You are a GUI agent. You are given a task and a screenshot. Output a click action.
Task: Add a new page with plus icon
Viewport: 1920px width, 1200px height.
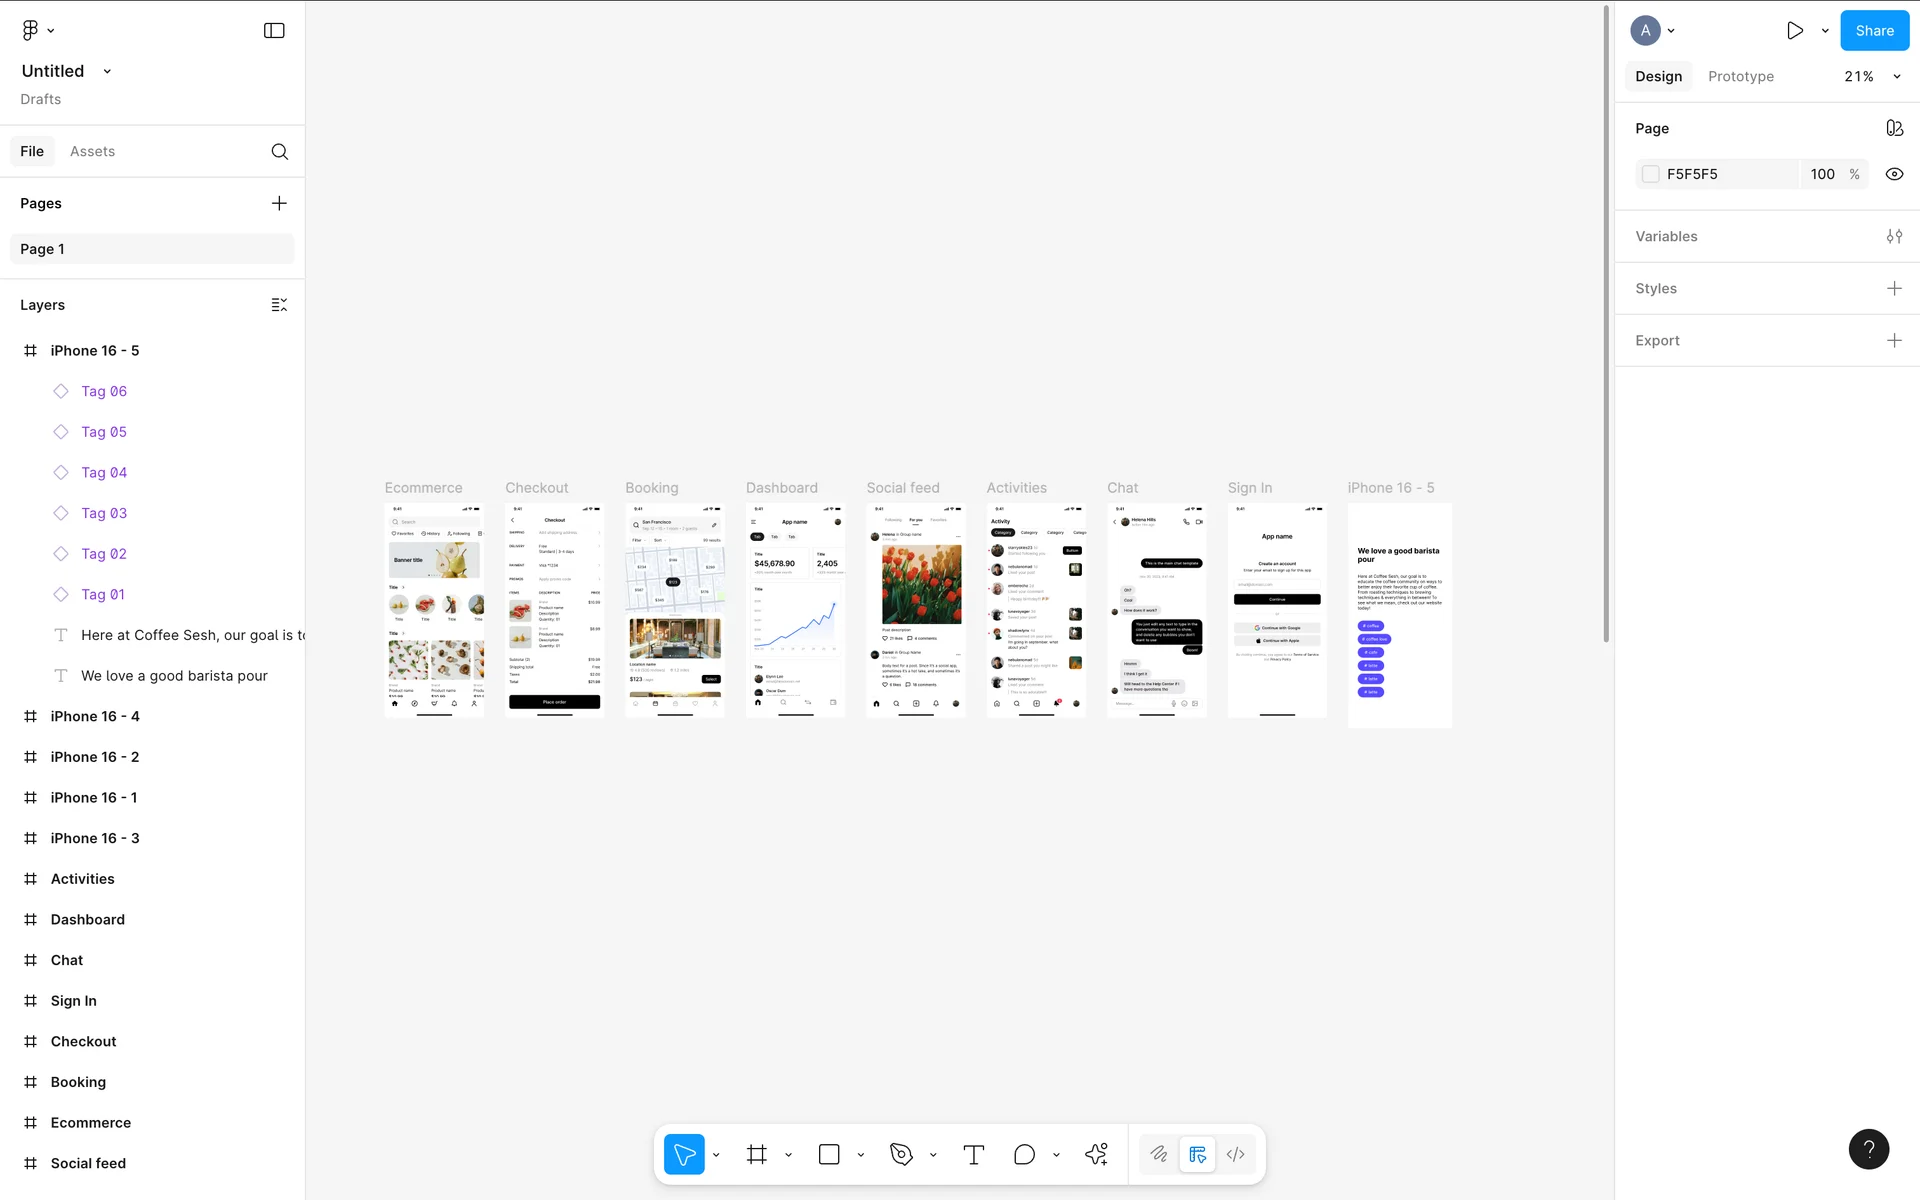279,203
